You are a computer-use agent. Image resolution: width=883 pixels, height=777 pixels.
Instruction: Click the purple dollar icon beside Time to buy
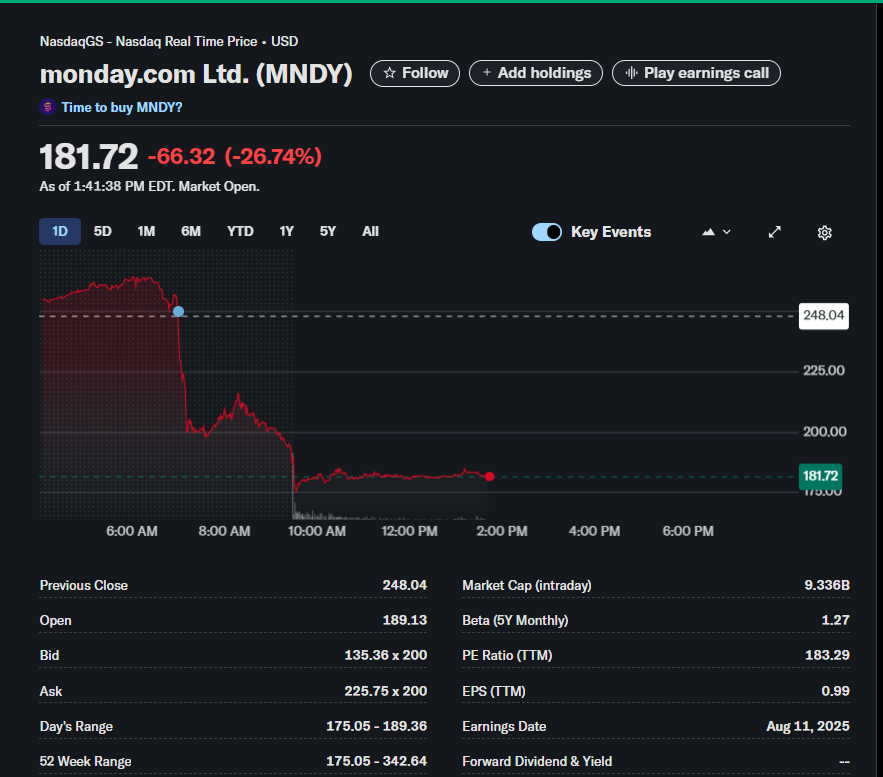click(x=47, y=106)
